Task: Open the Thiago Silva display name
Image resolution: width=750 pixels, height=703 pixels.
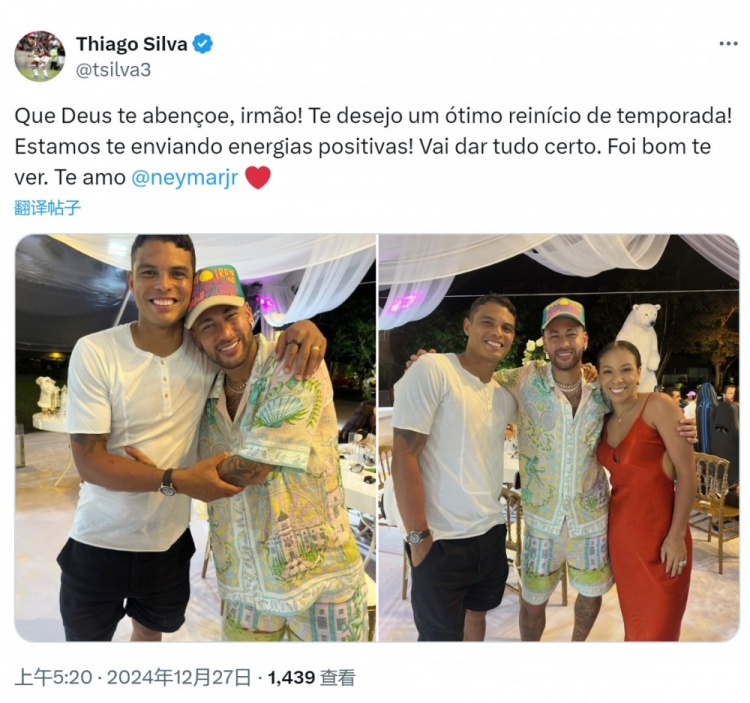Action: 132,44
